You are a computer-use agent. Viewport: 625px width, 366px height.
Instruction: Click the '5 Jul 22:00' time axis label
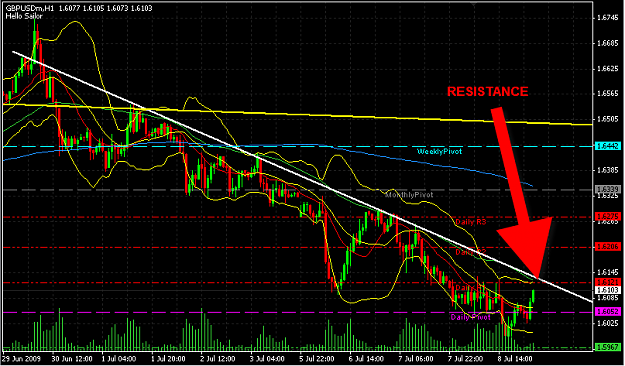tap(318, 359)
